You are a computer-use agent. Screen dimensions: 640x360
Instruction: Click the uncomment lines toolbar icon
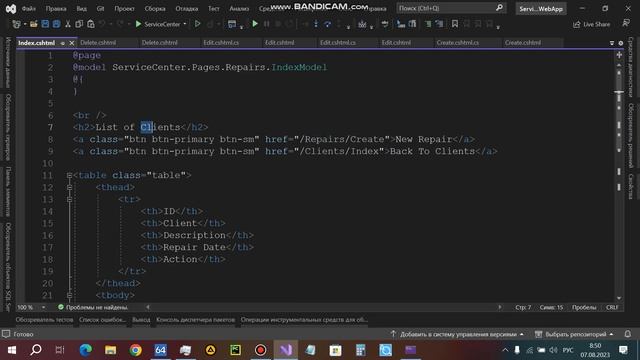click(x=439, y=24)
